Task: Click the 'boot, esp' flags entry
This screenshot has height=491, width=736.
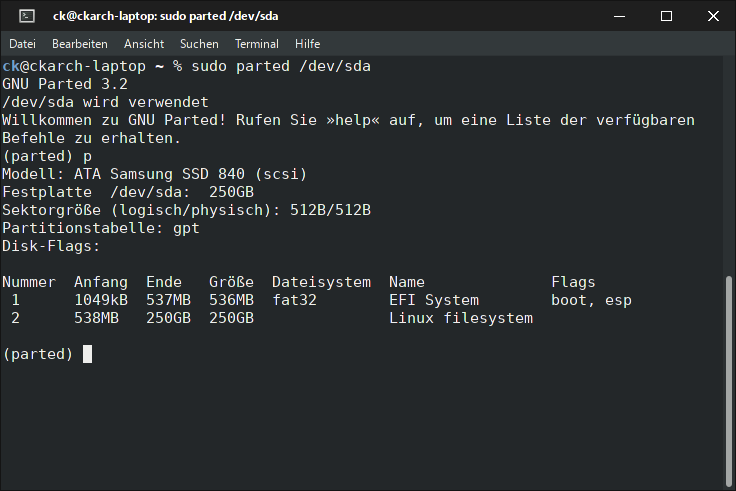Action: pos(591,300)
